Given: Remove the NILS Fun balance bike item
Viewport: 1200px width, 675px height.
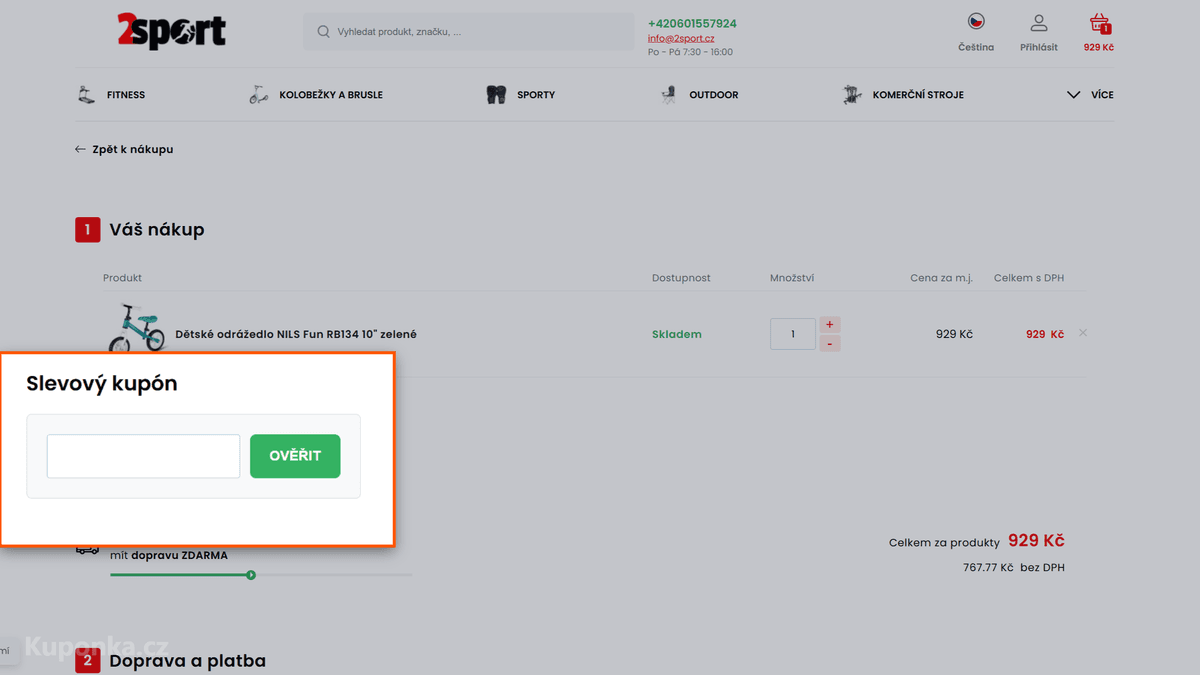Looking at the screenshot, I should [x=1083, y=333].
